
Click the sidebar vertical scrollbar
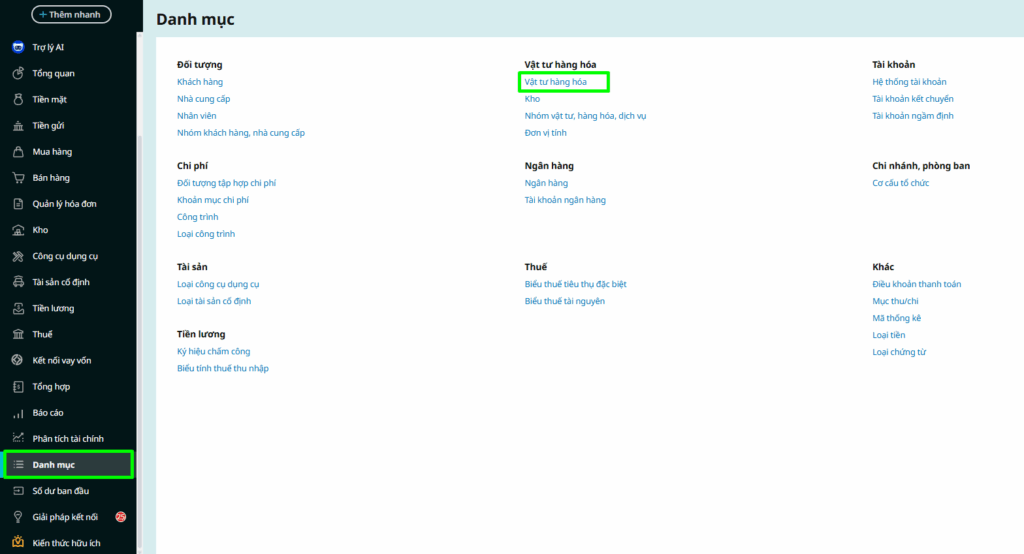[139, 300]
